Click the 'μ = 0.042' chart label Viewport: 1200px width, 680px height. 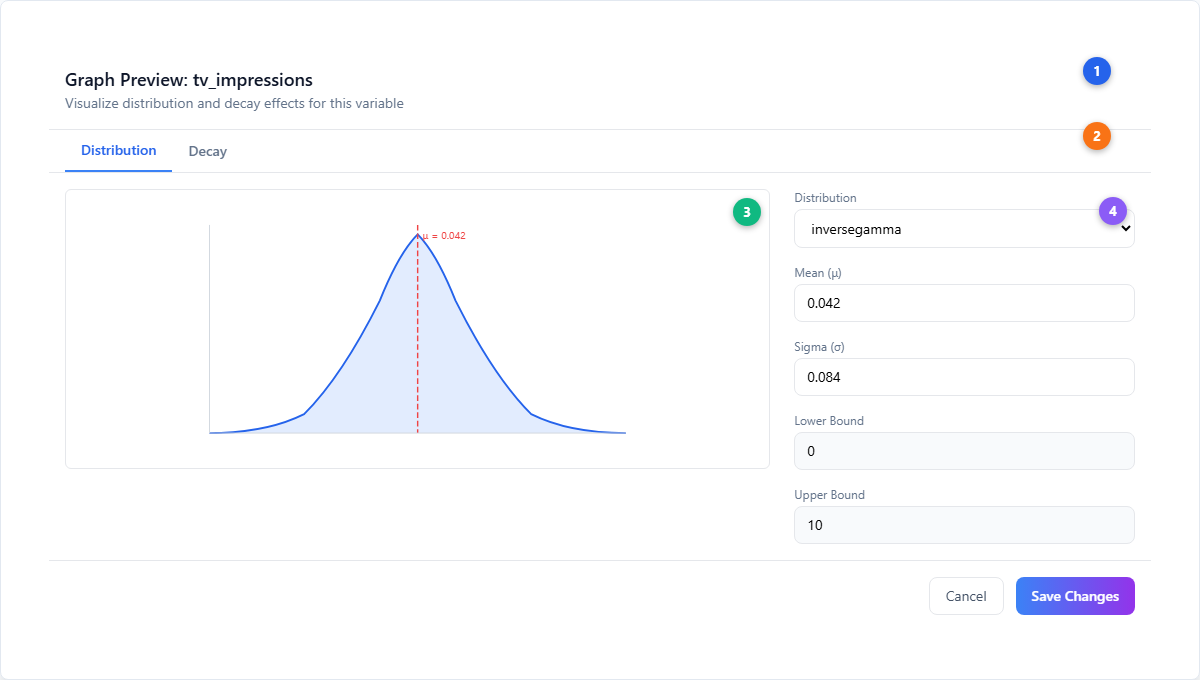point(444,236)
